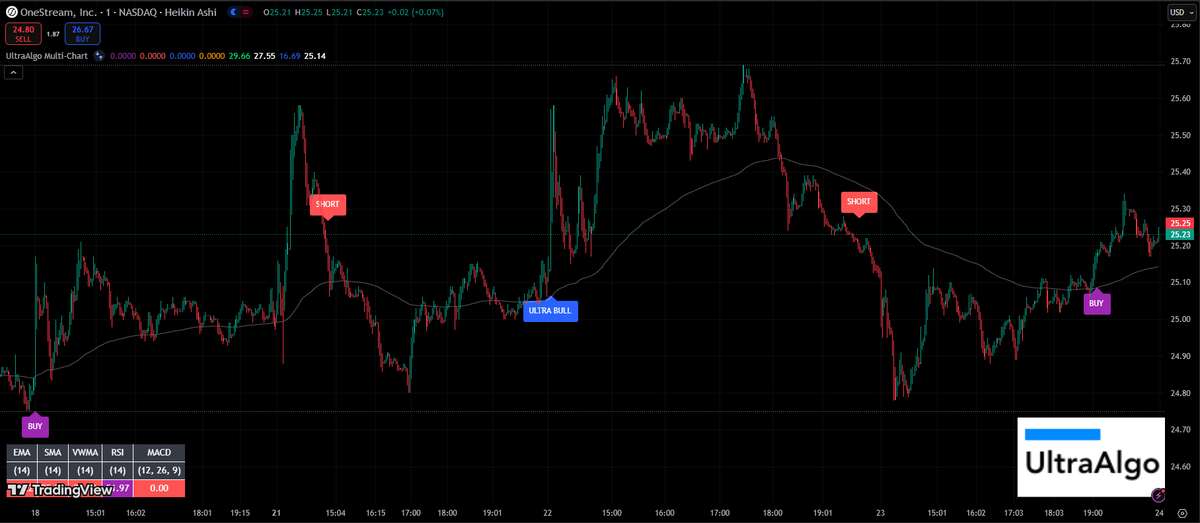Image resolution: width=1200 pixels, height=523 pixels.
Task: Click the lightning icon by UltraAlgo logo
Action: 1158,494
